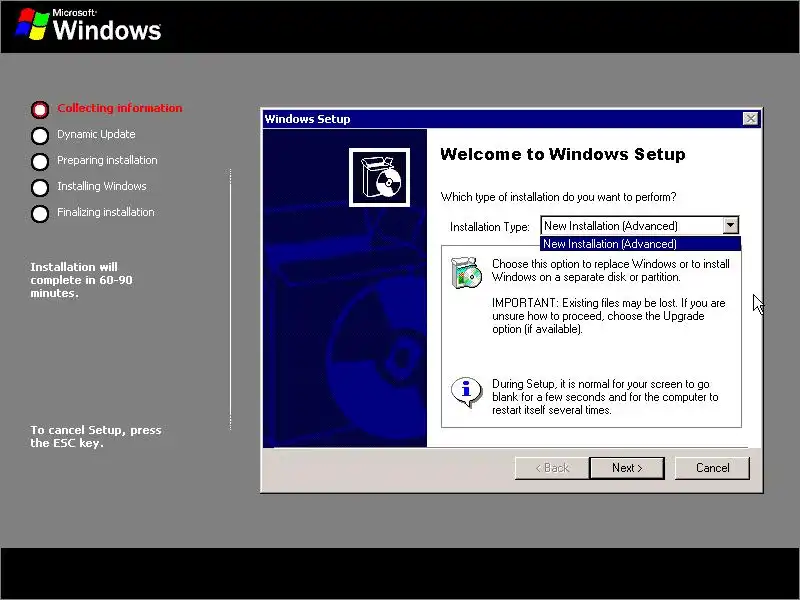Click the Installing Windows step circle
The height and width of the screenshot is (600, 800).
point(40,188)
